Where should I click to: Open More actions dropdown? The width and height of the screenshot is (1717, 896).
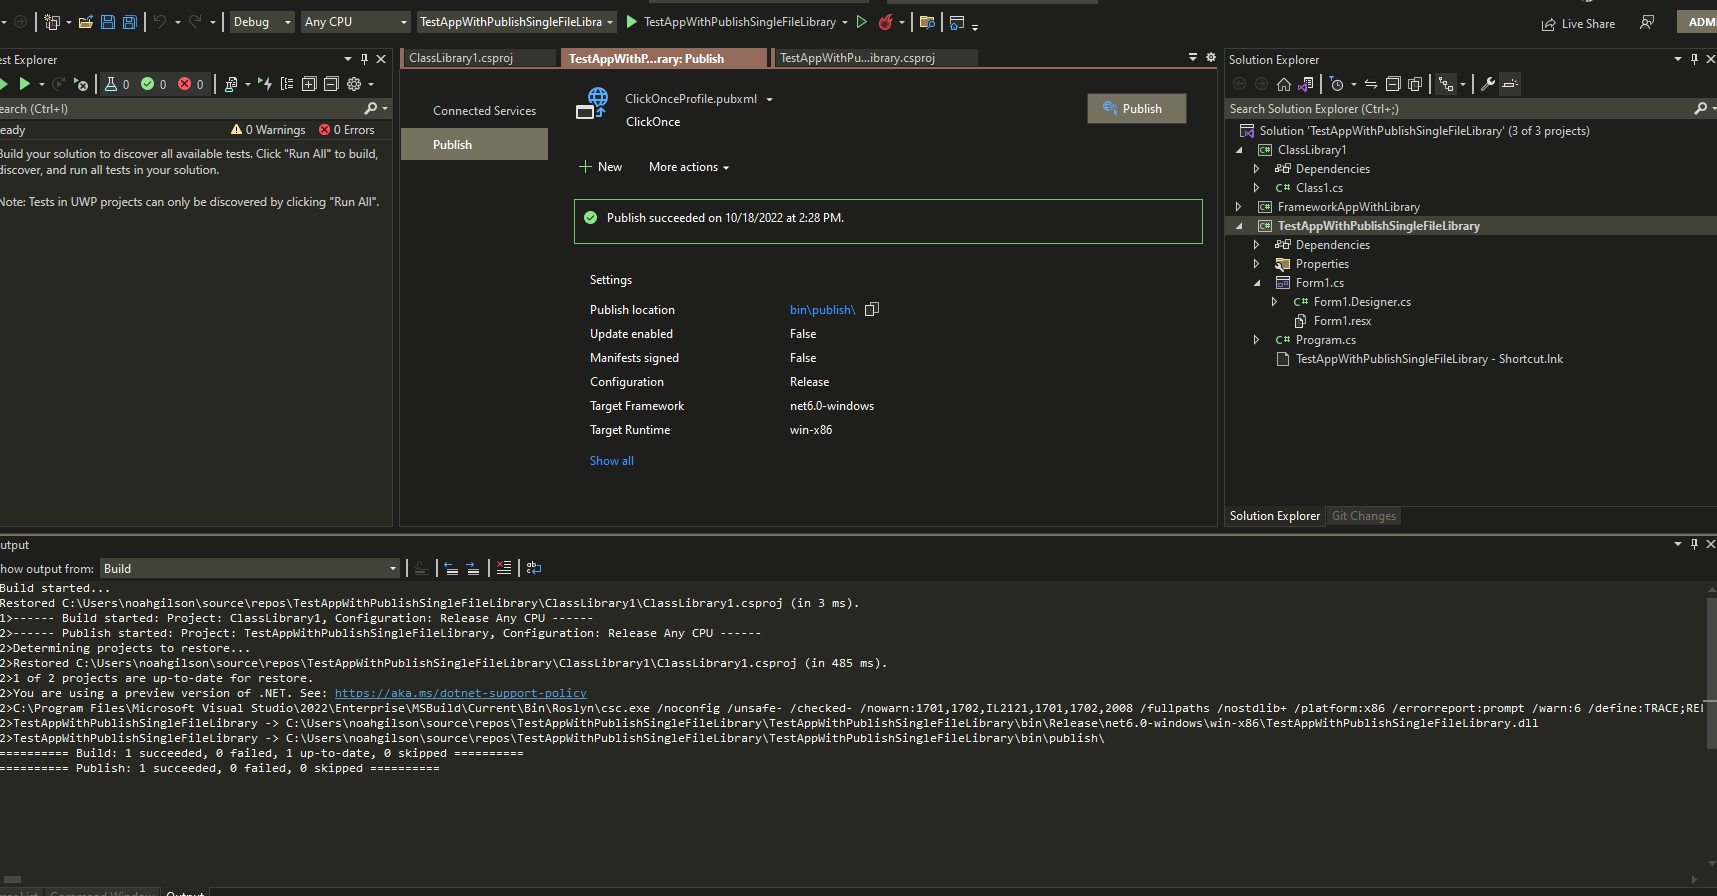[x=689, y=167]
